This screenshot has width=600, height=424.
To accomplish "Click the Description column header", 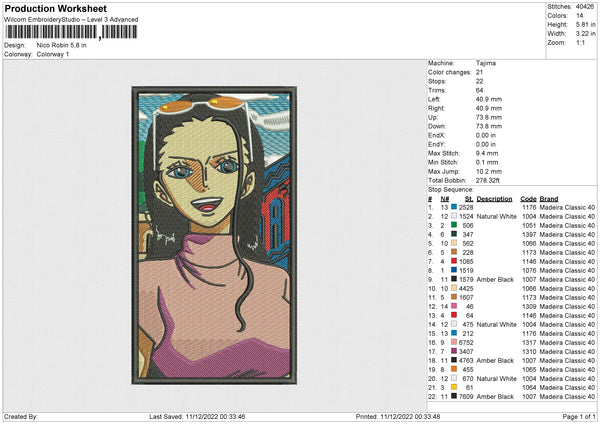I will pos(494,199).
